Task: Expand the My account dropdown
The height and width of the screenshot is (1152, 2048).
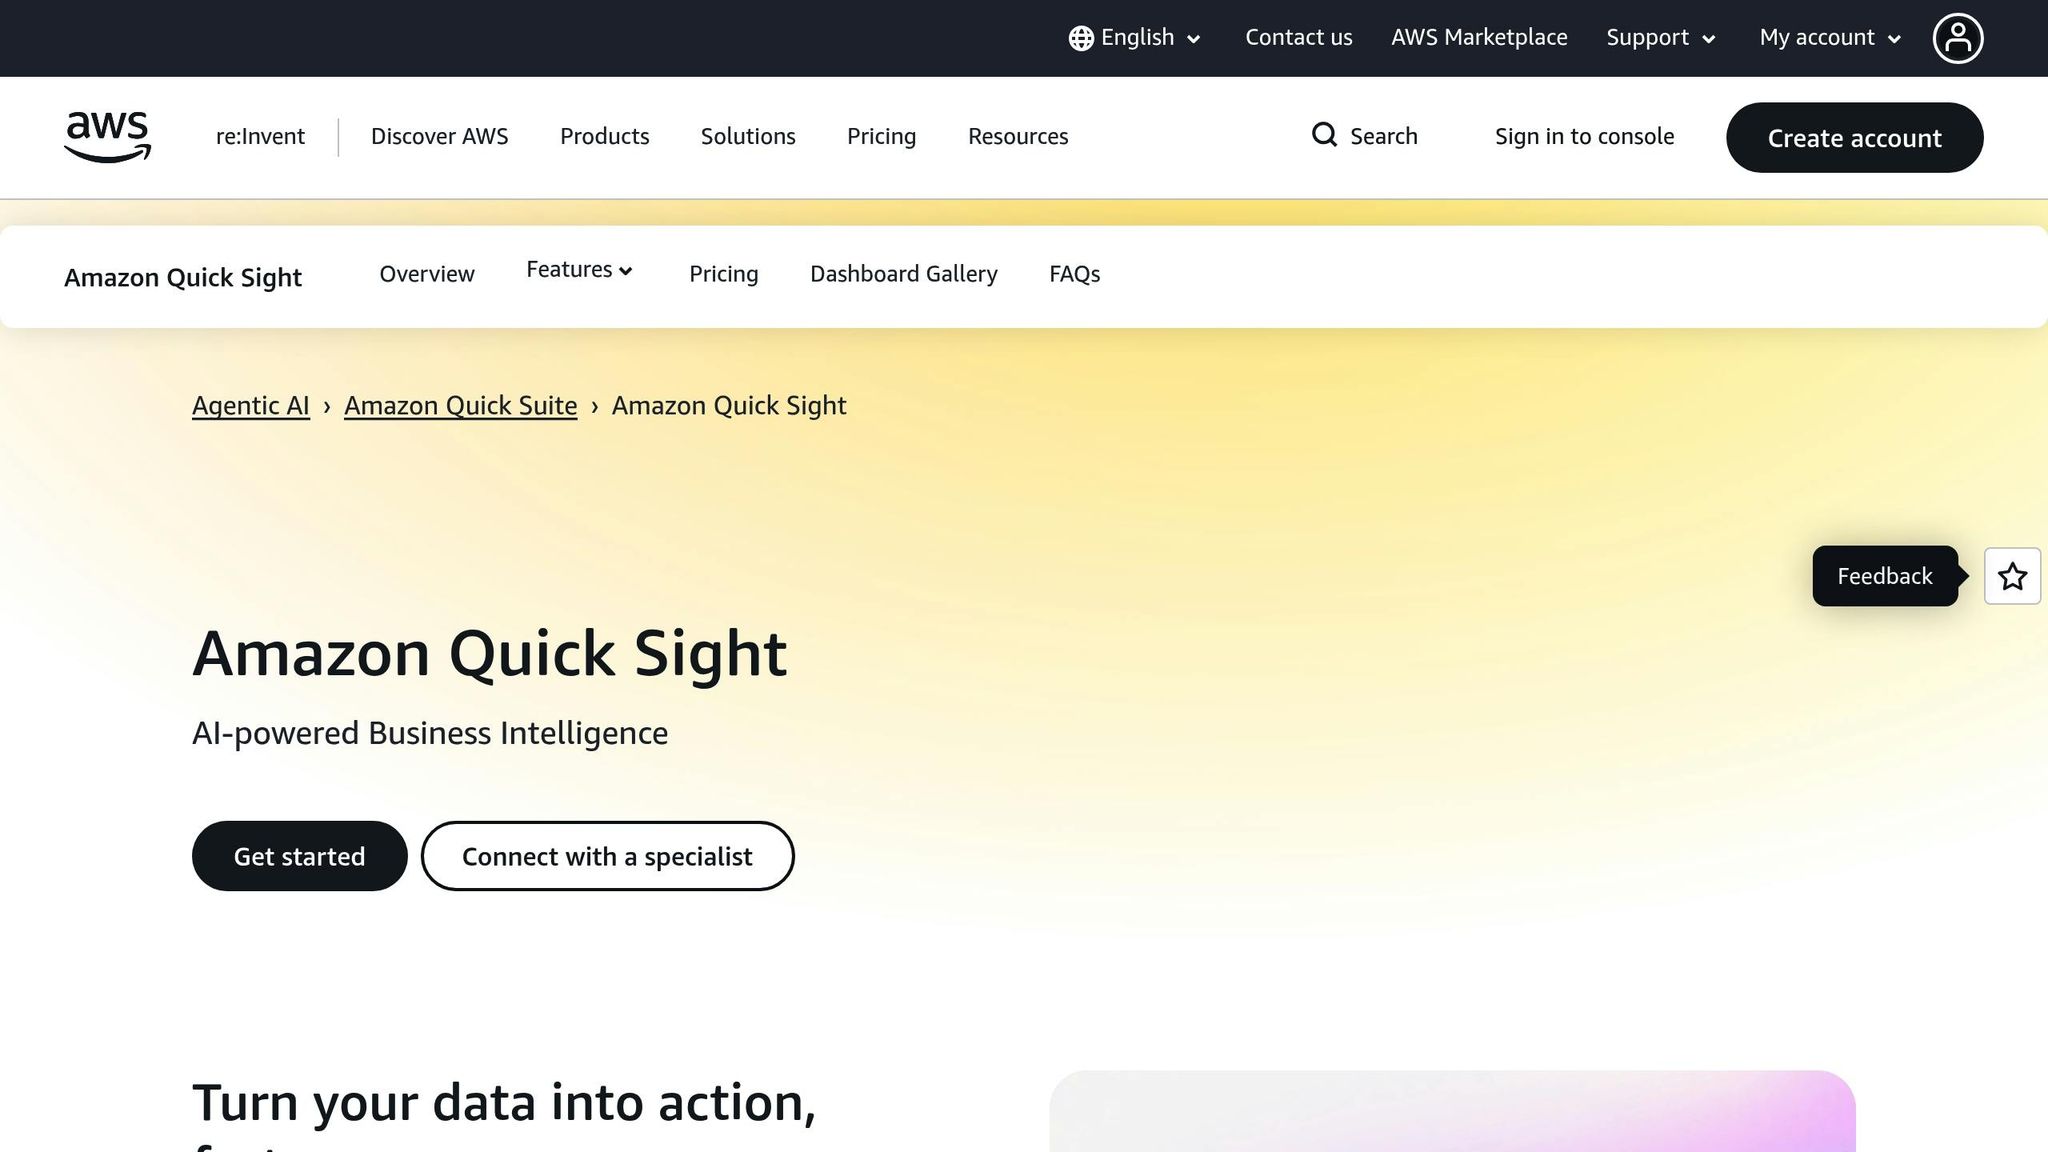Action: tap(1830, 38)
